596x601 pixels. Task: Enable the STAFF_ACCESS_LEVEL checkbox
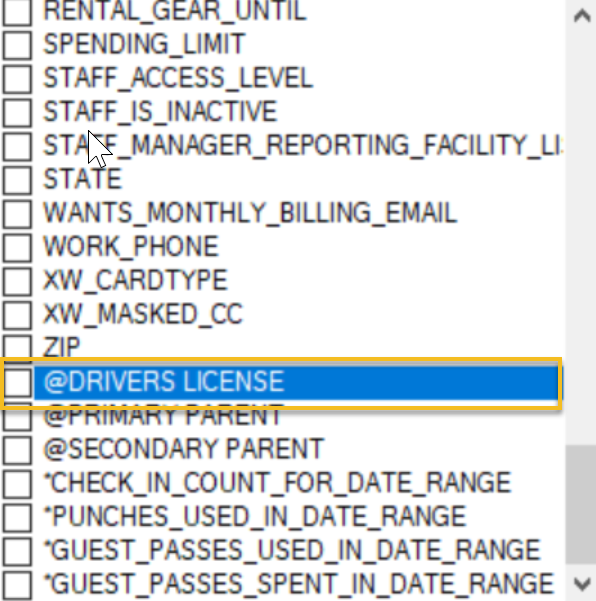tap(17, 79)
